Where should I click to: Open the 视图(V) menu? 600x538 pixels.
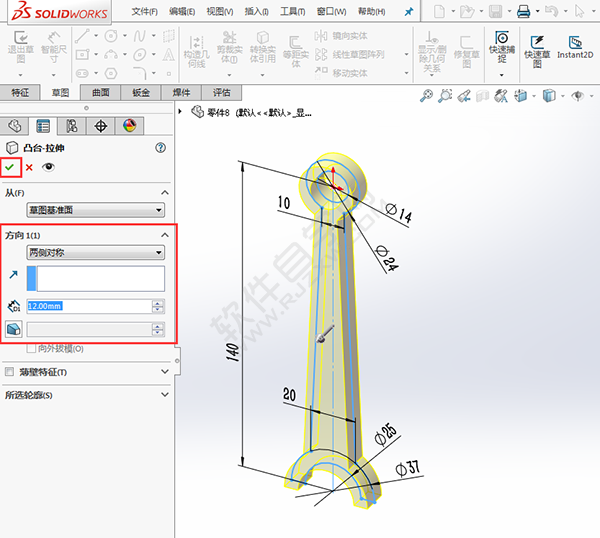220,11
